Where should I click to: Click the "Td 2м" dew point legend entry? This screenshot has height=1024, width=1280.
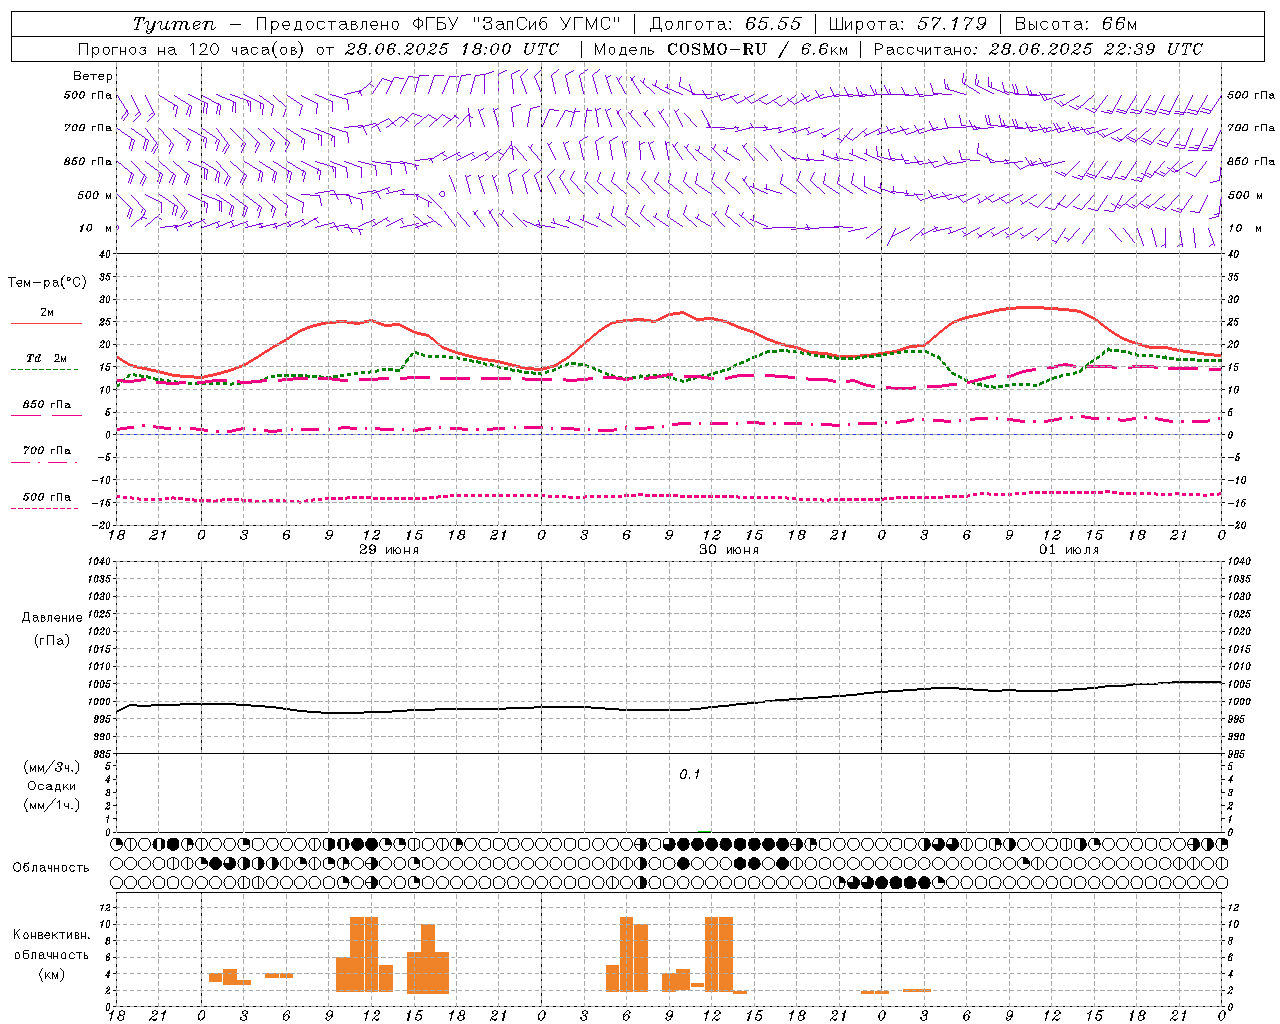(47, 358)
